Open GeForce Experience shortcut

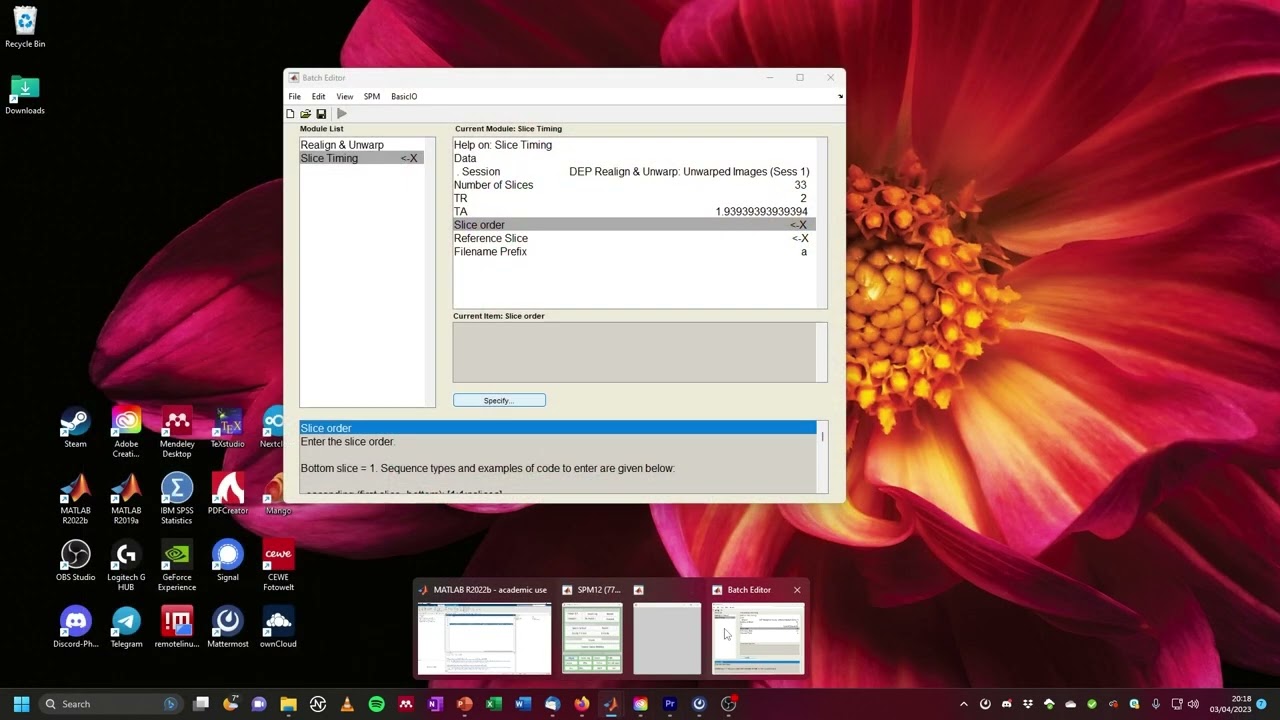[x=177, y=567]
